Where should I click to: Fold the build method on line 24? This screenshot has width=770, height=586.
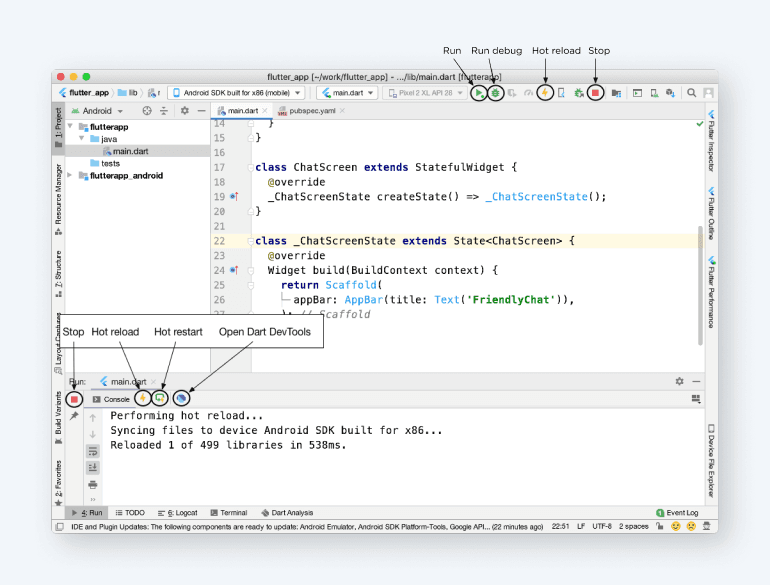click(x=250, y=271)
